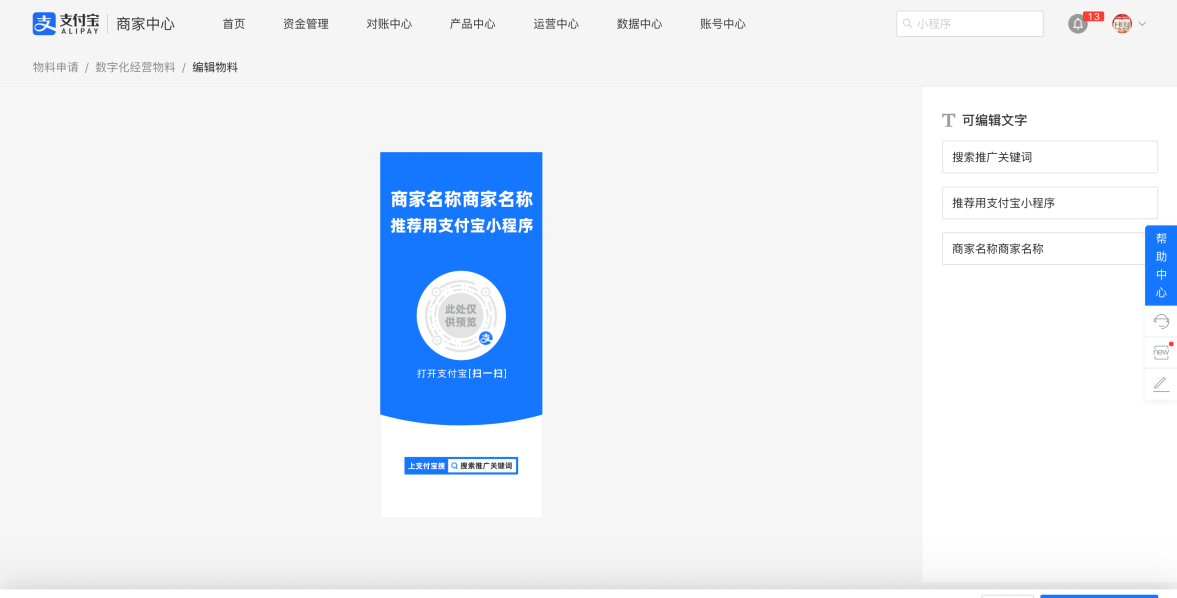Expand the account dropdown chevron
Image resolution: width=1177 pixels, height=598 pixels.
(x=1142, y=24)
